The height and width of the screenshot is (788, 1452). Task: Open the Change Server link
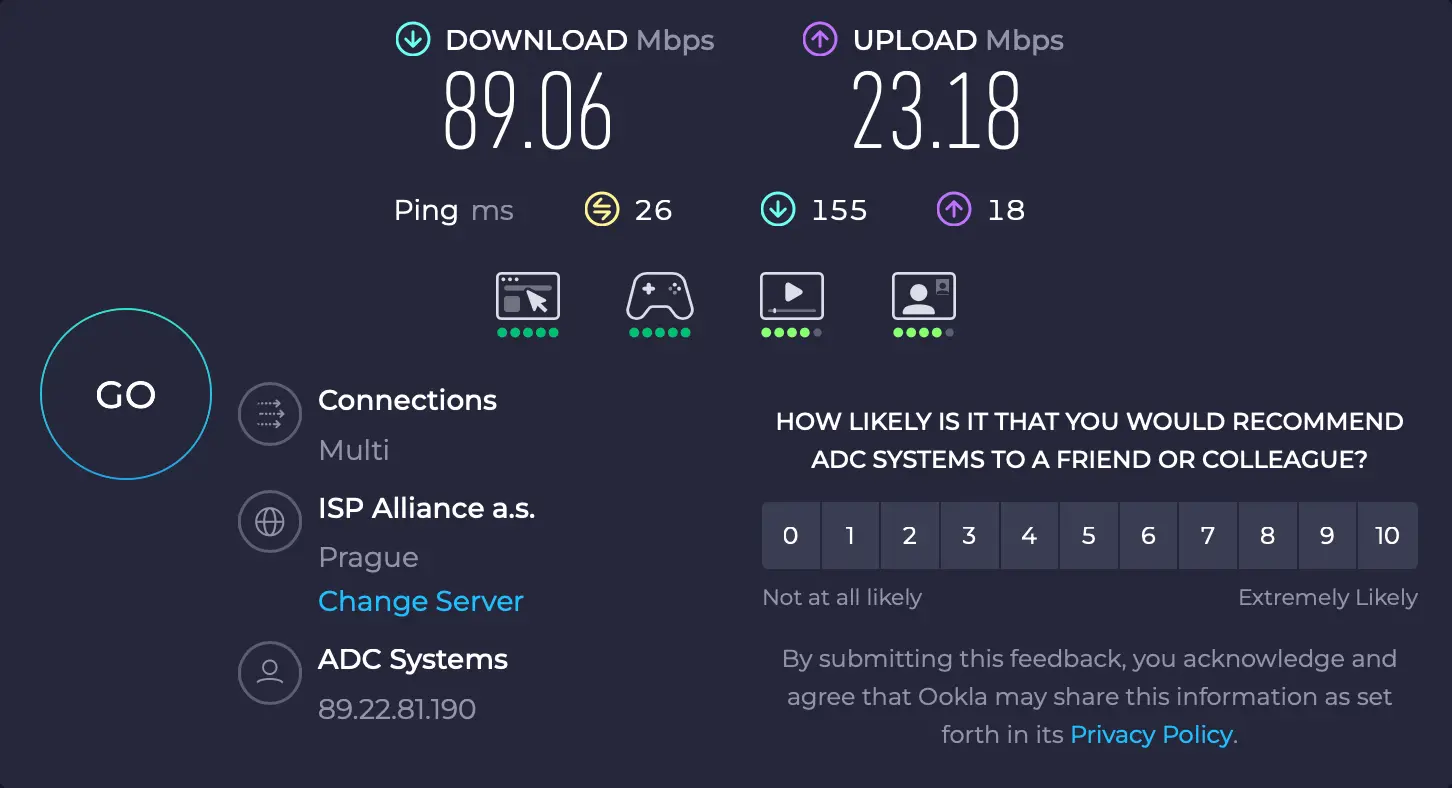coord(420,601)
